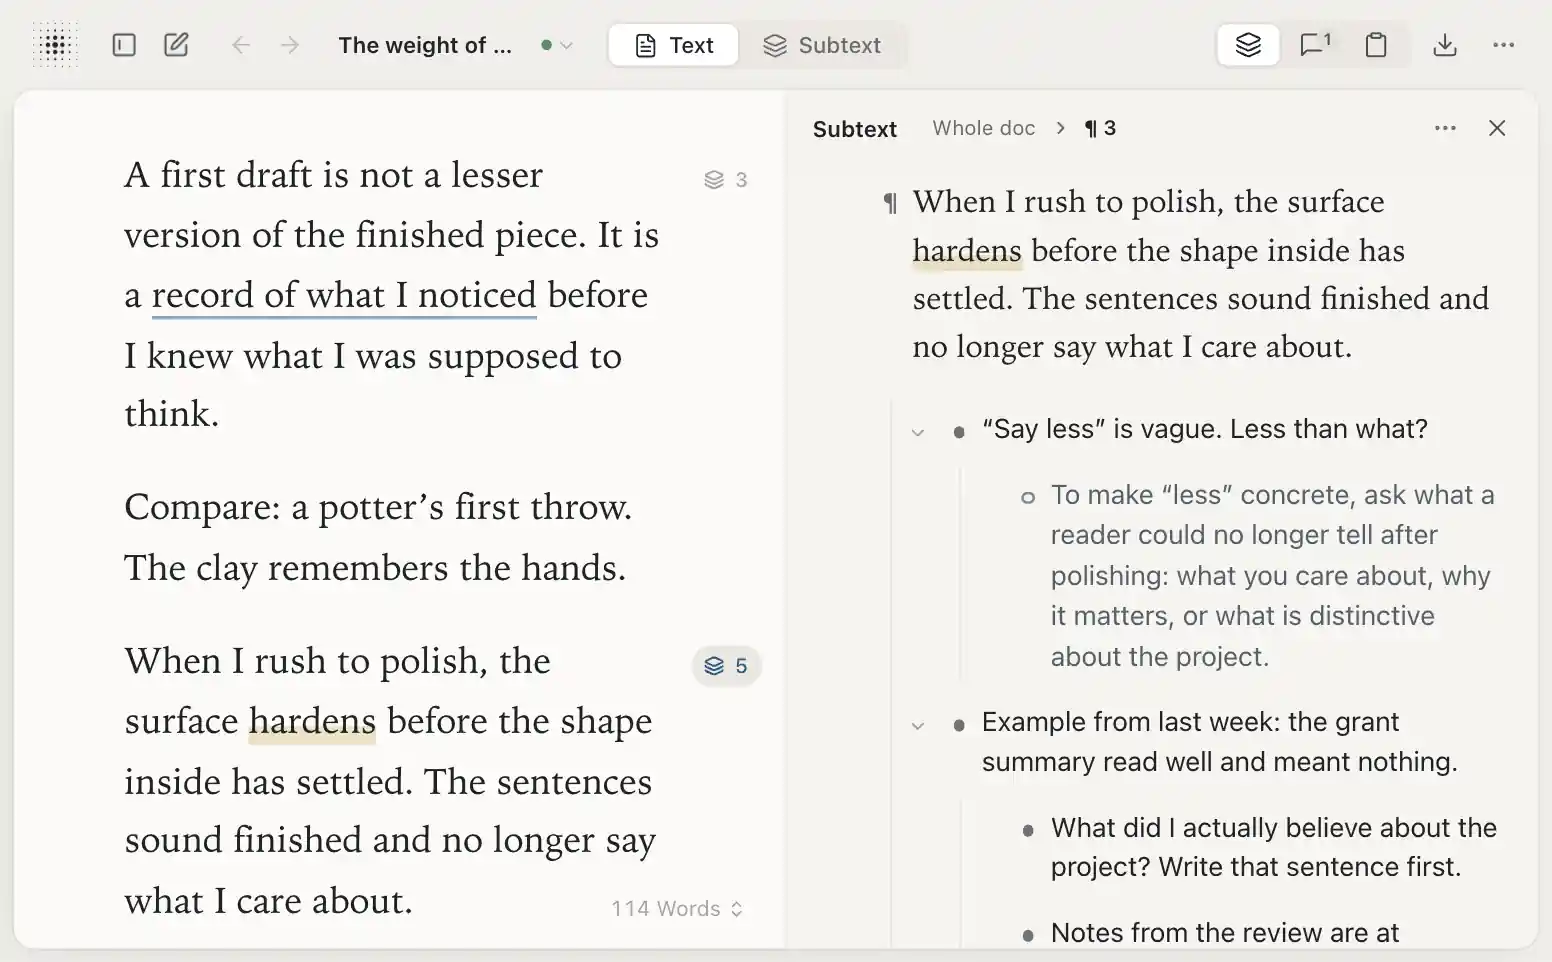This screenshot has width=1552, height=962.
Task: Click the download export icon
Action: (1445, 45)
